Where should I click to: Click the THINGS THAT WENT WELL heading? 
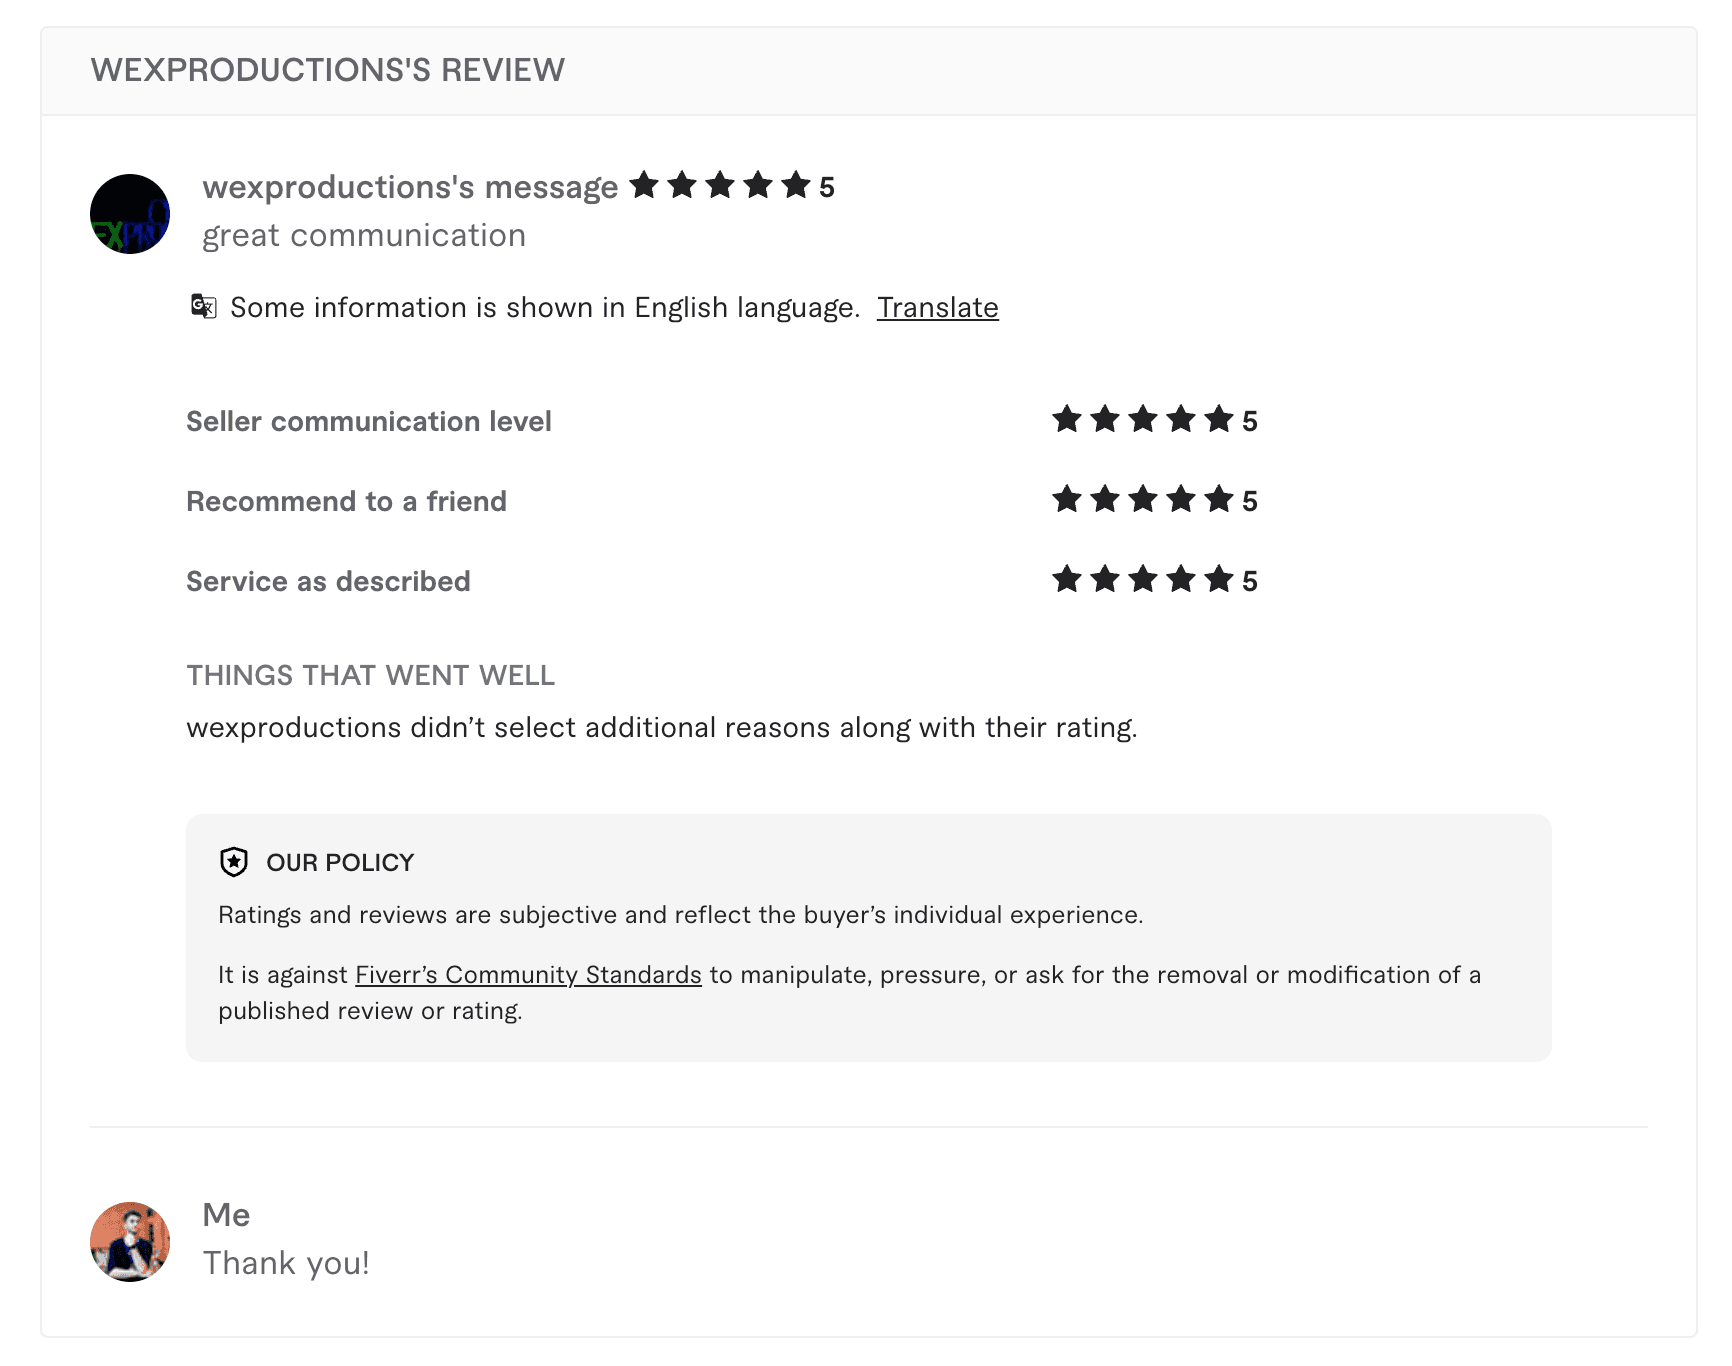click(370, 675)
